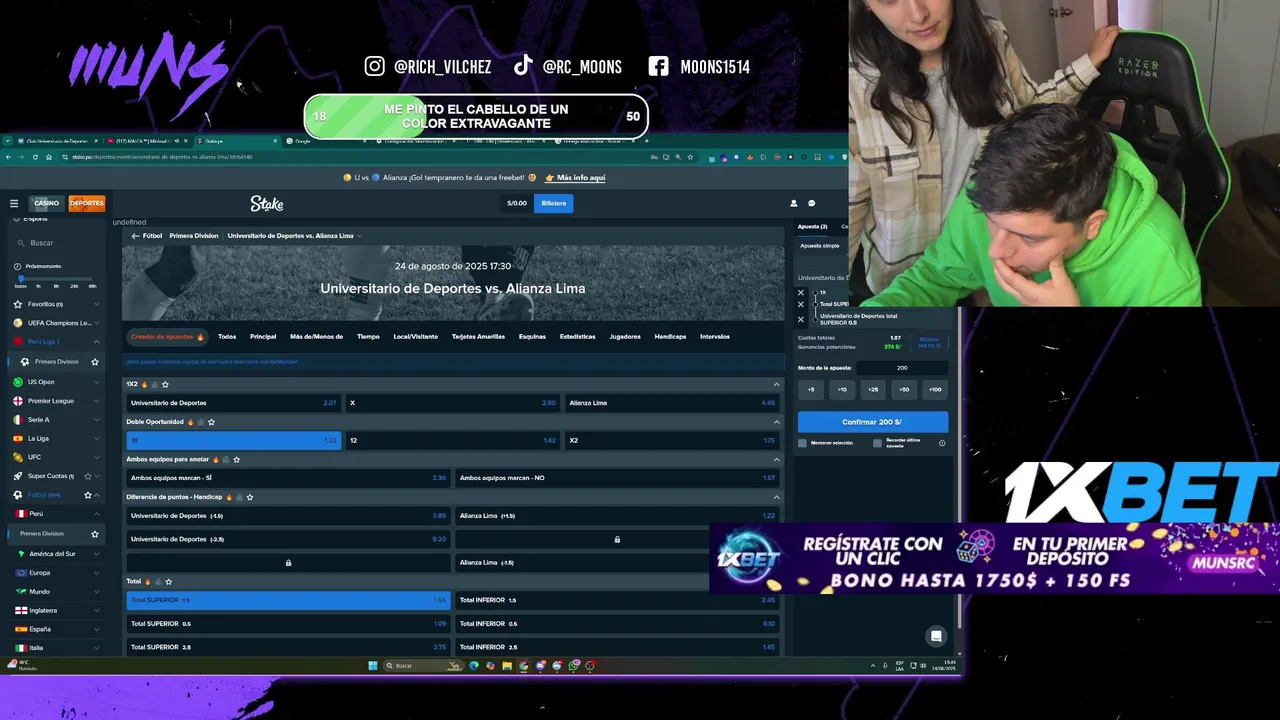1280x720 pixels.
Task: Check the Mantener selección checkbox
Action: (802, 443)
